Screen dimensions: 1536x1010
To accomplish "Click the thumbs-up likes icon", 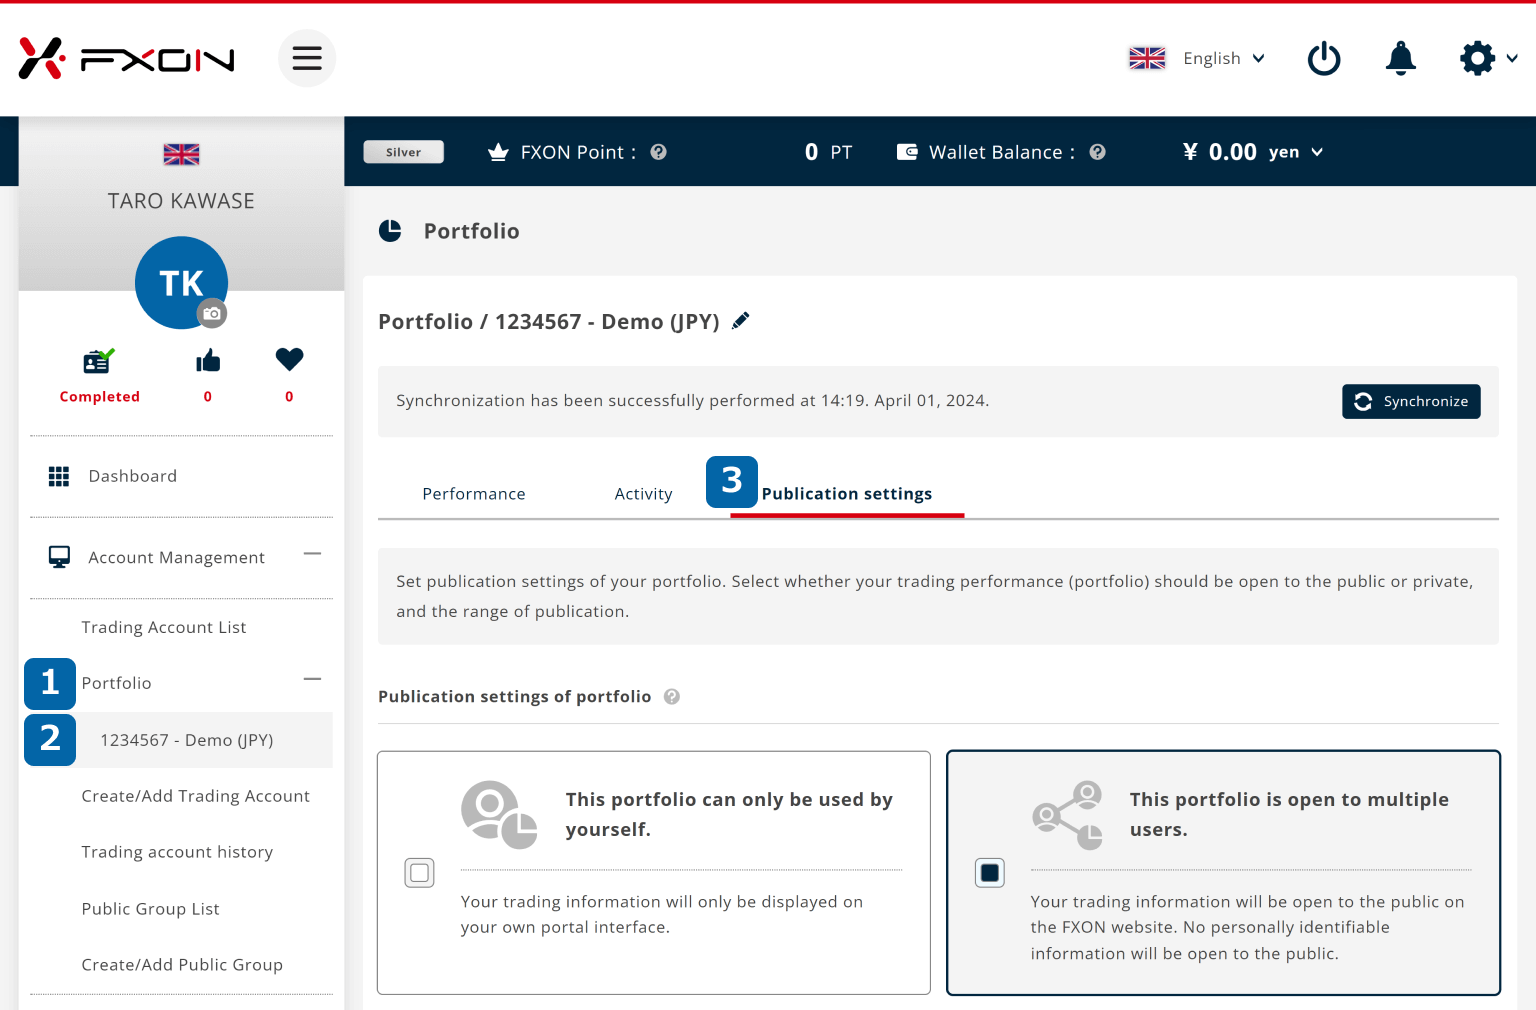I will pyautogui.click(x=208, y=360).
